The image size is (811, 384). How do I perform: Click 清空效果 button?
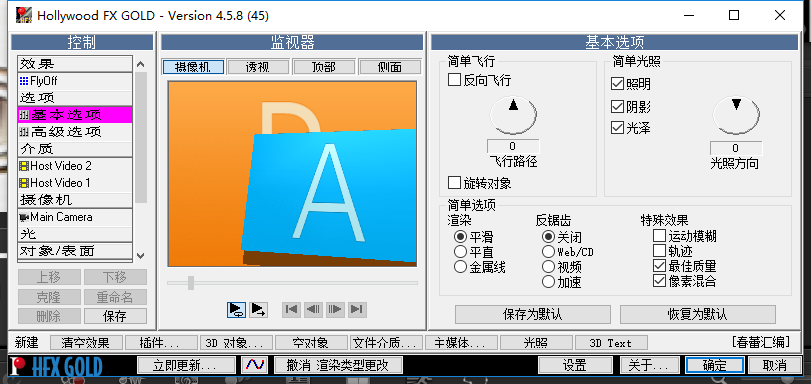[87, 343]
